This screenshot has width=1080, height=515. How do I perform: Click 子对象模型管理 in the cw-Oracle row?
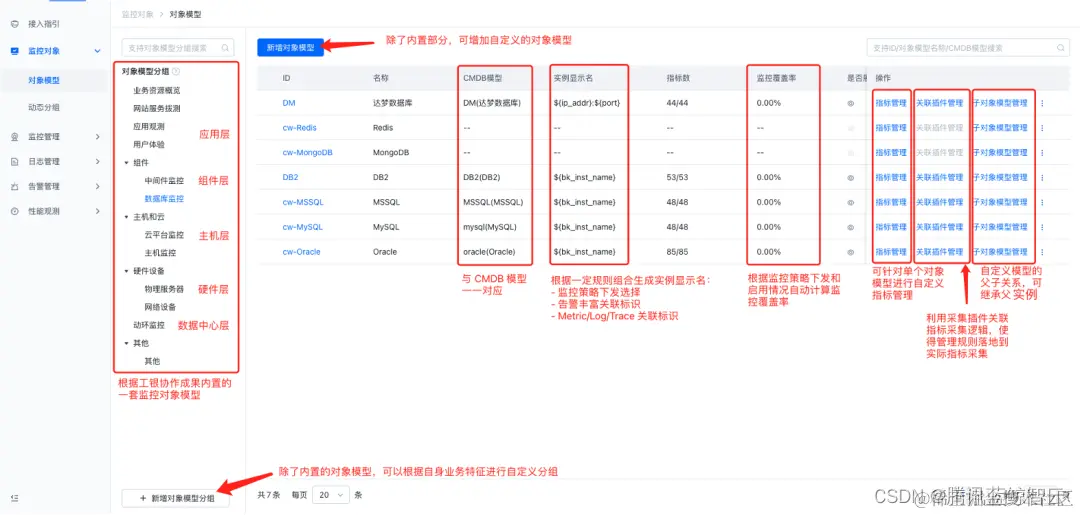[x=999, y=252]
